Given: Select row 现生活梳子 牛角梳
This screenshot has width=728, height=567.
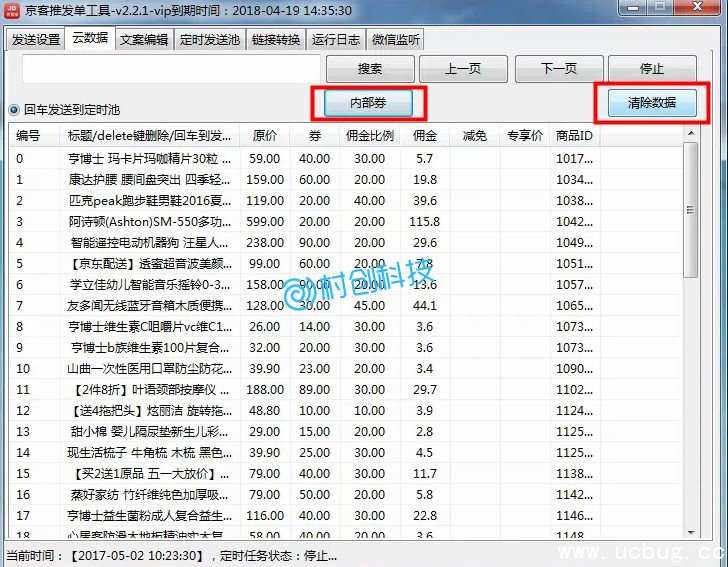Looking at the screenshot, I should tap(346, 452).
